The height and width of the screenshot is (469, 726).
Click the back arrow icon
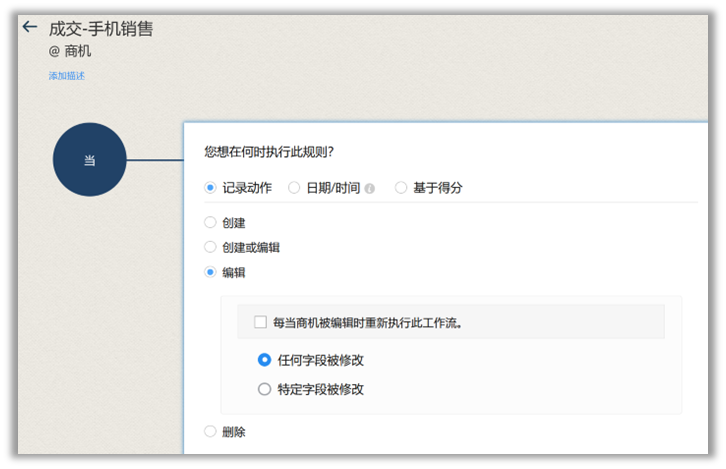pyautogui.click(x=29, y=28)
